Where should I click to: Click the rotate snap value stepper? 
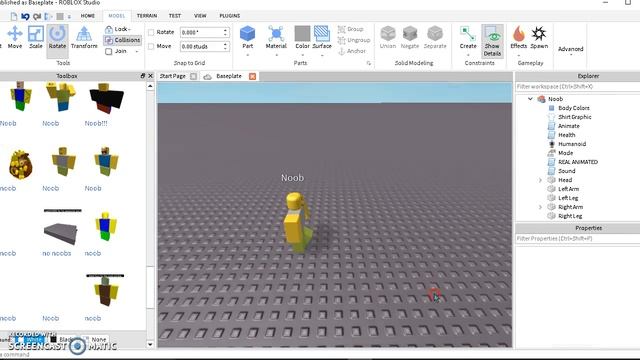point(226,32)
